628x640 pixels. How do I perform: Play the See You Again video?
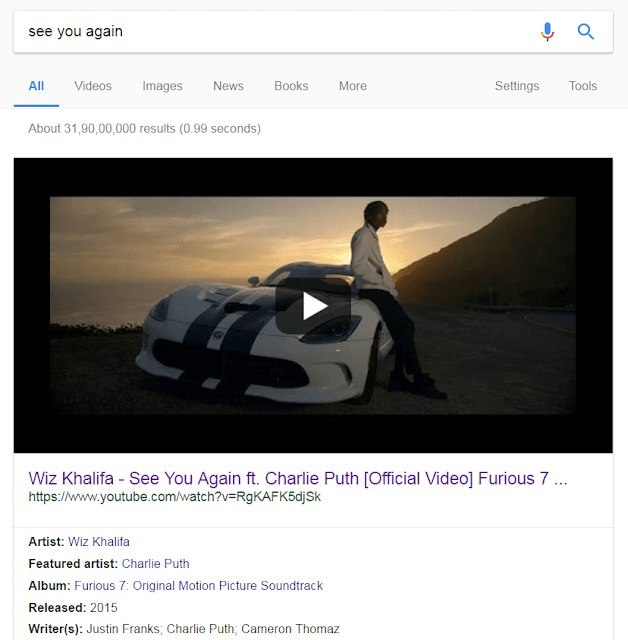(x=313, y=306)
